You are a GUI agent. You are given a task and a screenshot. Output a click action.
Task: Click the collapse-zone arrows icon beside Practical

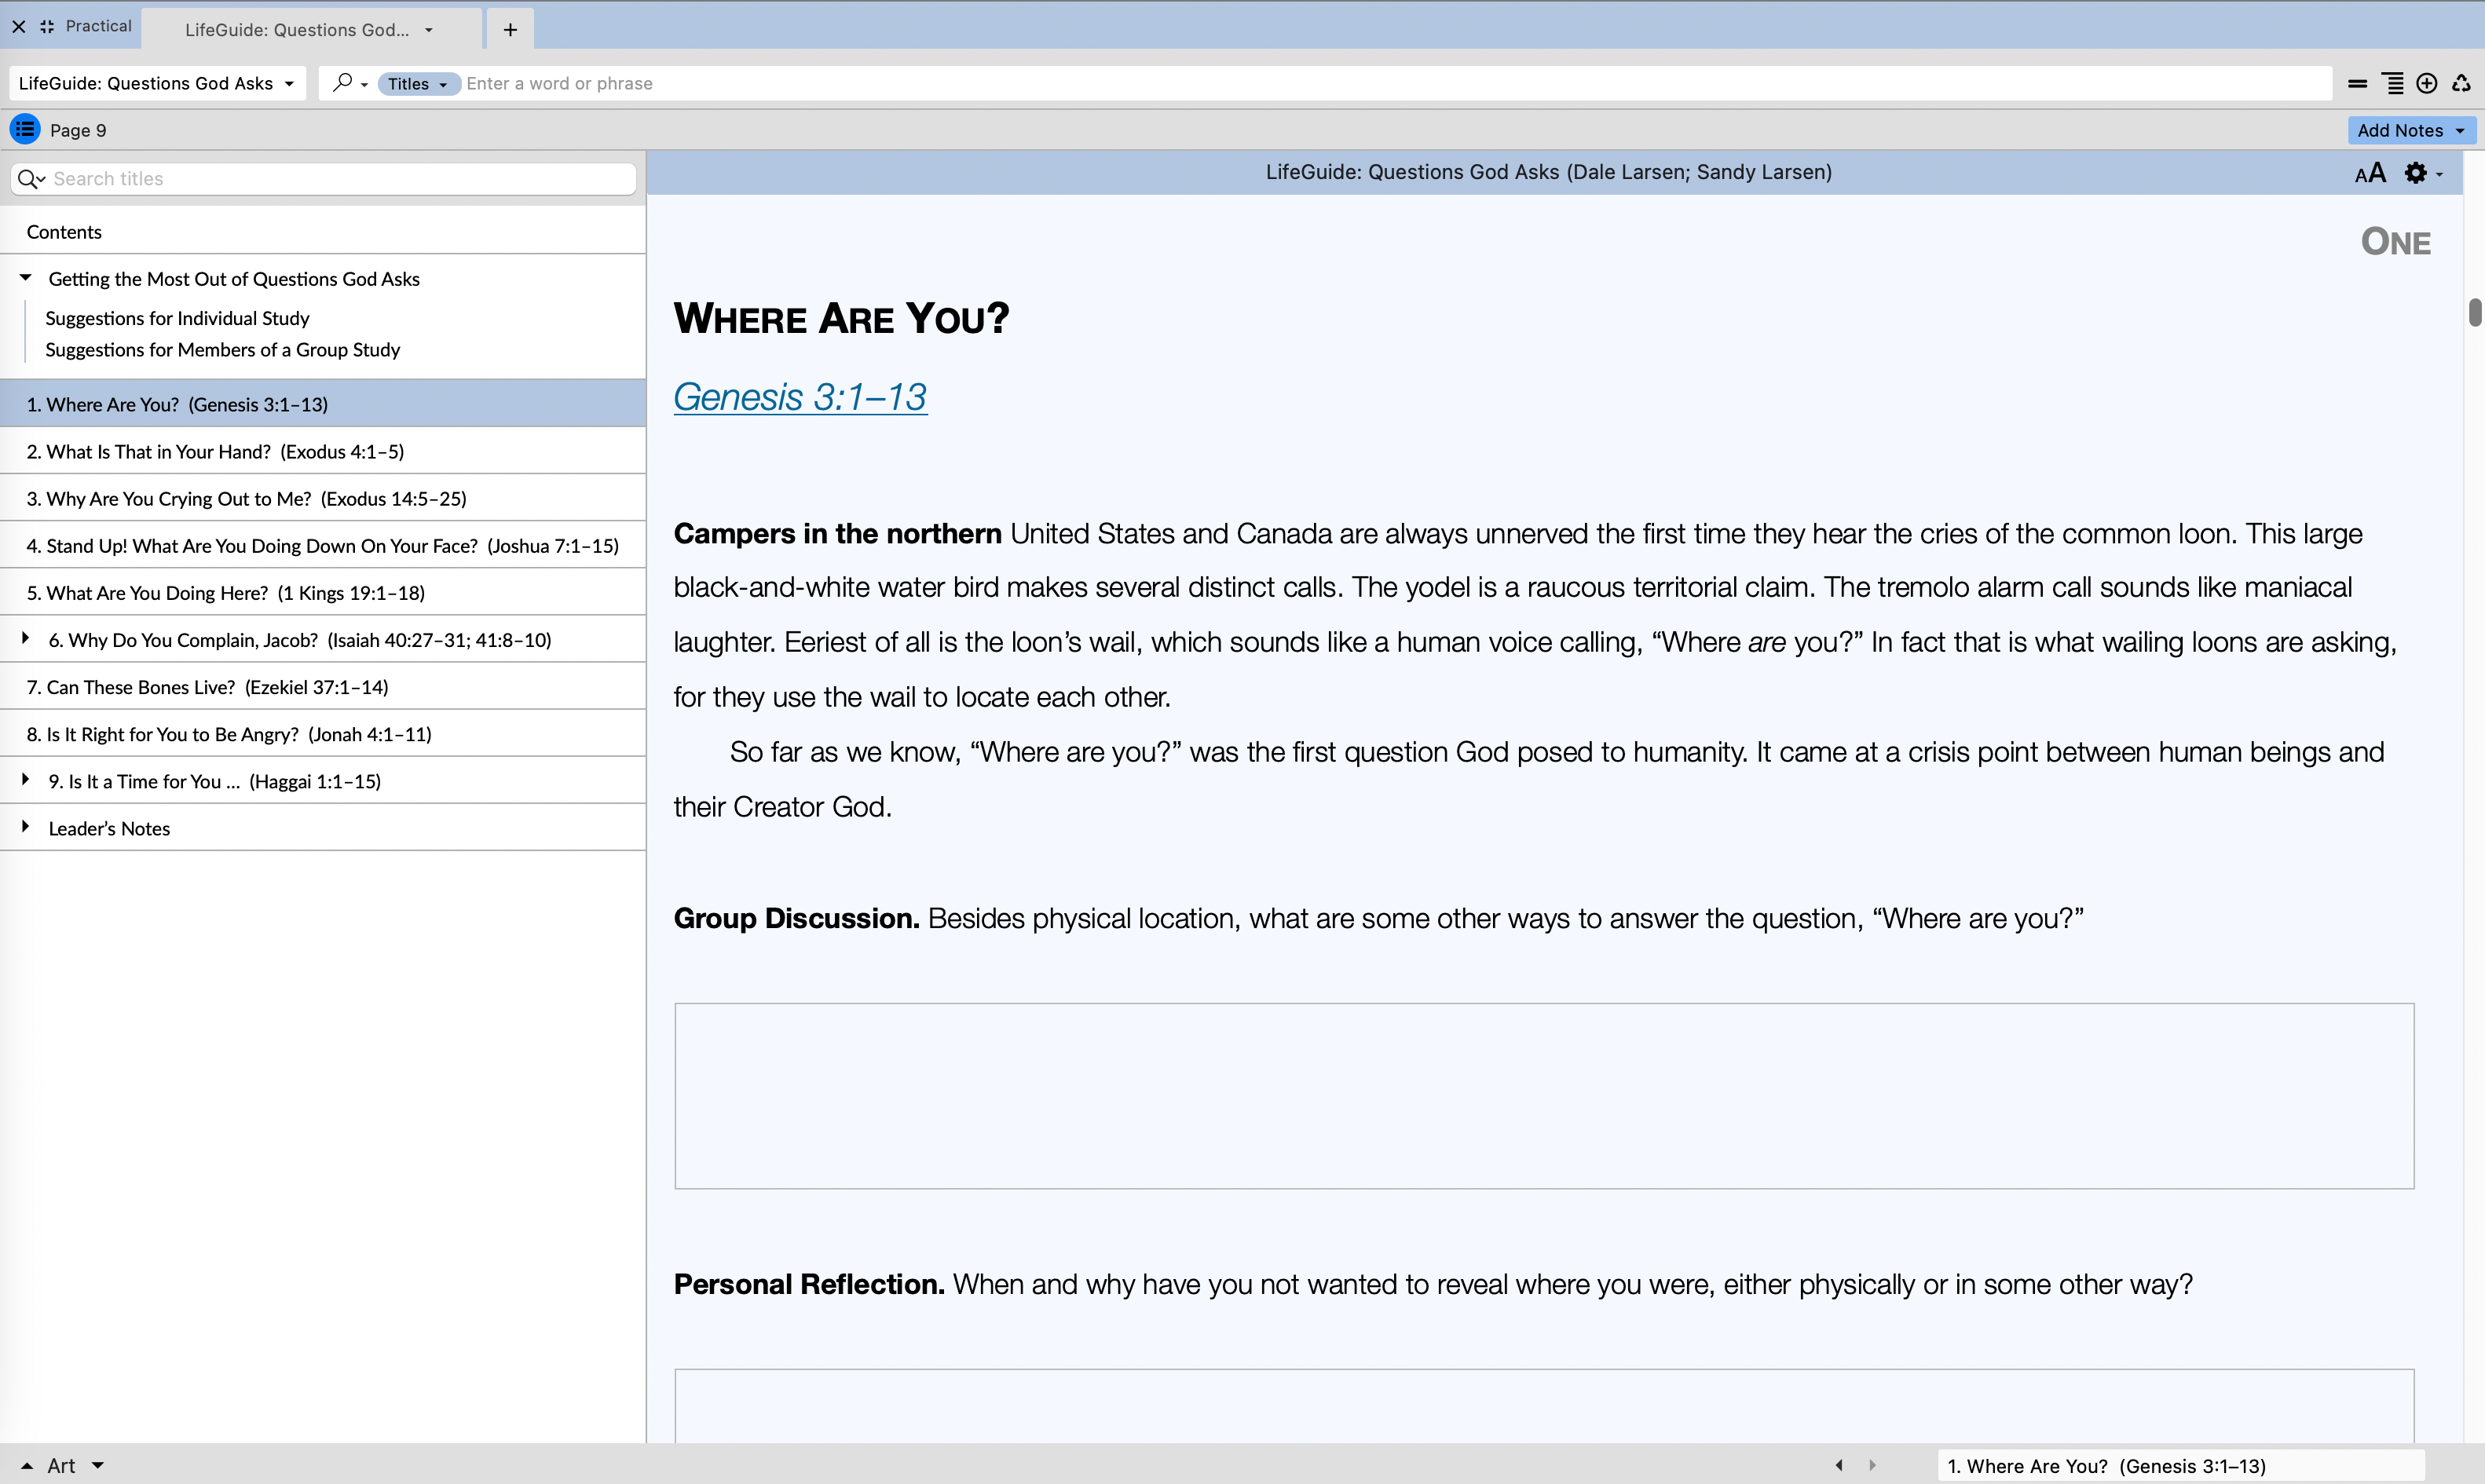[x=47, y=27]
